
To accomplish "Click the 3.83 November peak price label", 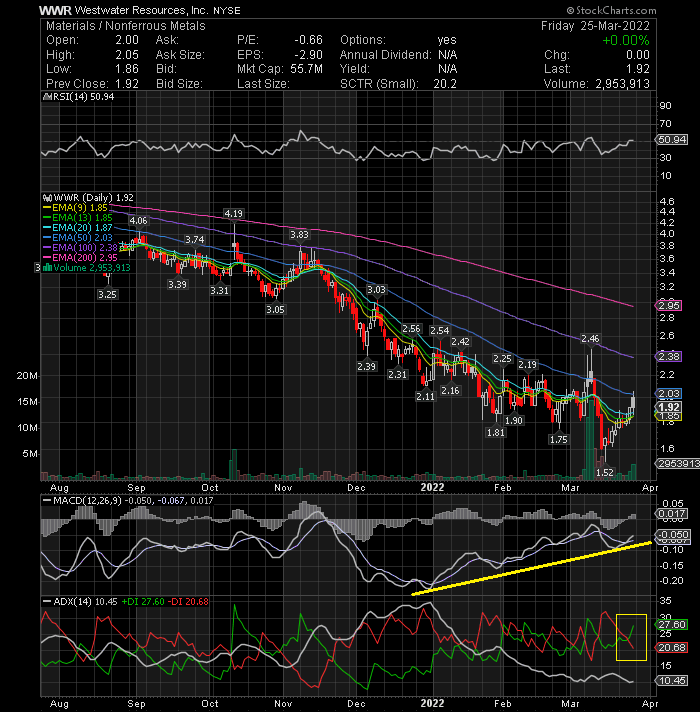I will click(299, 234).
